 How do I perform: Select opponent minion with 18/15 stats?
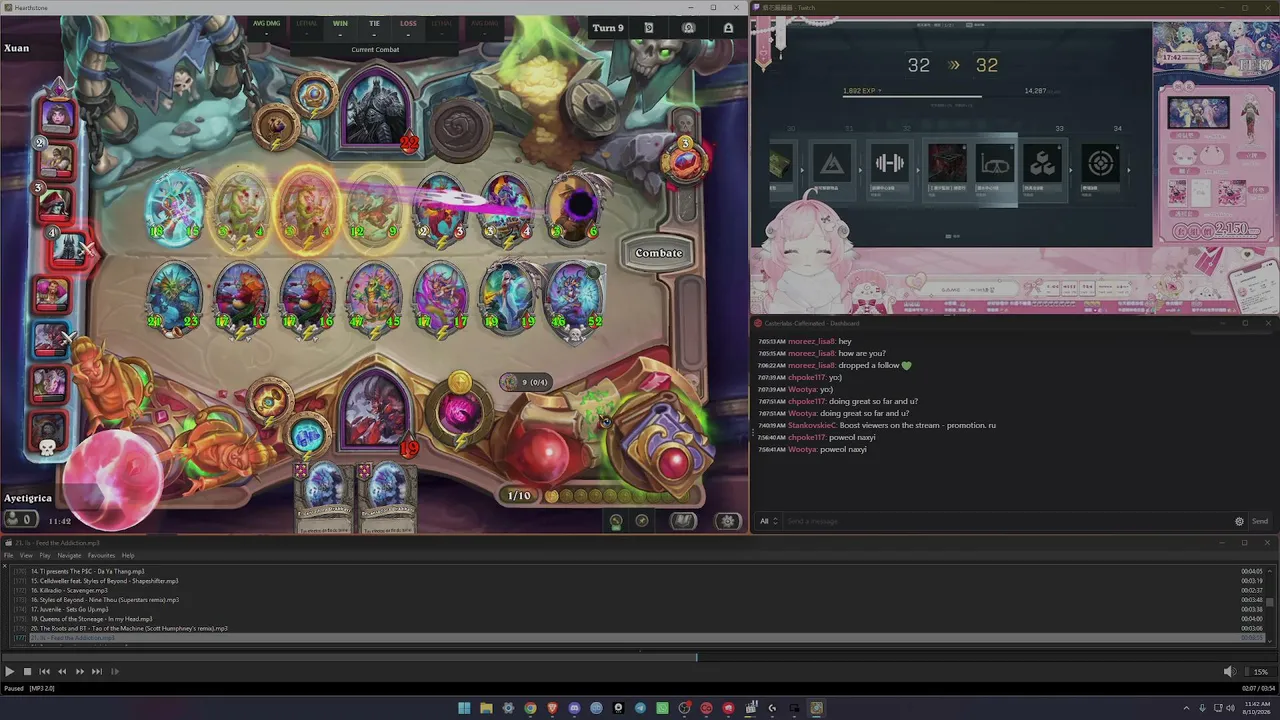(x=175, y=209)
